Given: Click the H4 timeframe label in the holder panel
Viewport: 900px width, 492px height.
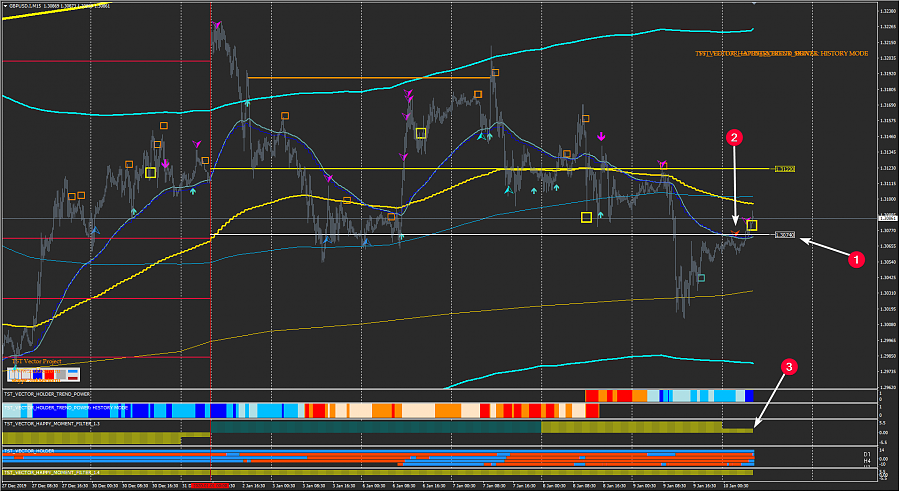Looking at the screenshot, I should point(867,460).
